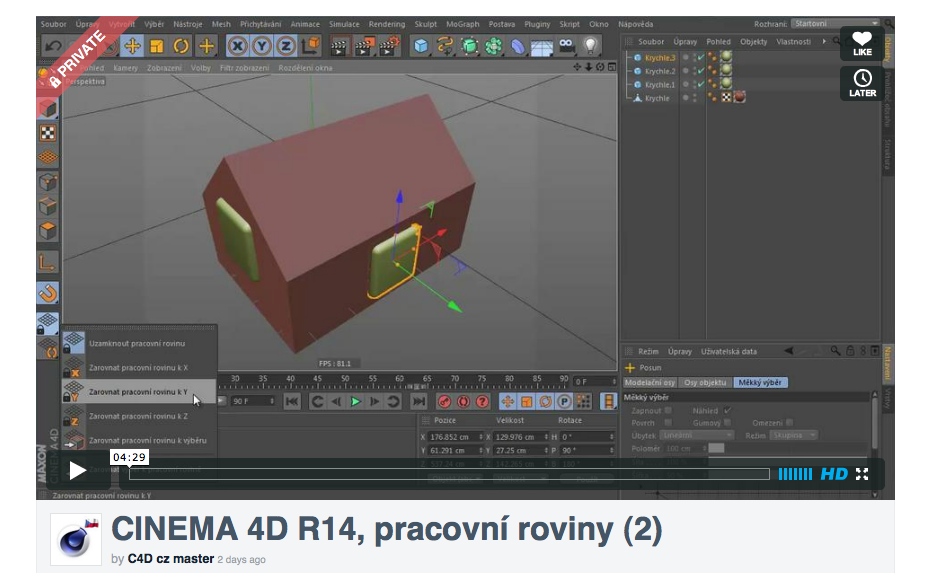Click the Pozice X value field
The width and height of the screenshot is (928, 573).
pyautogui.click(x=456, y=437)
